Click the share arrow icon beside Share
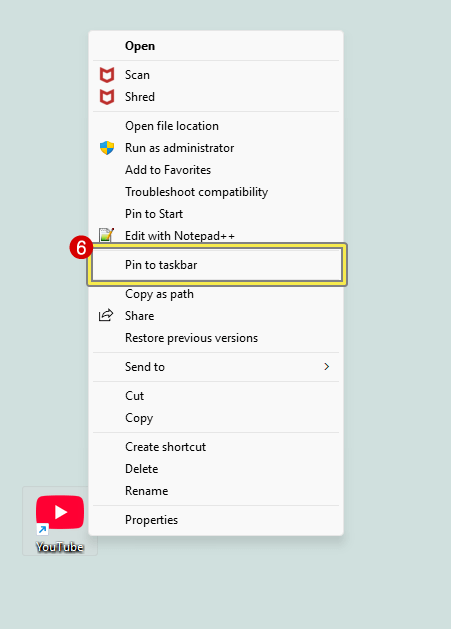The width and height of the screenshot is (451, 629). coord(106,316)
